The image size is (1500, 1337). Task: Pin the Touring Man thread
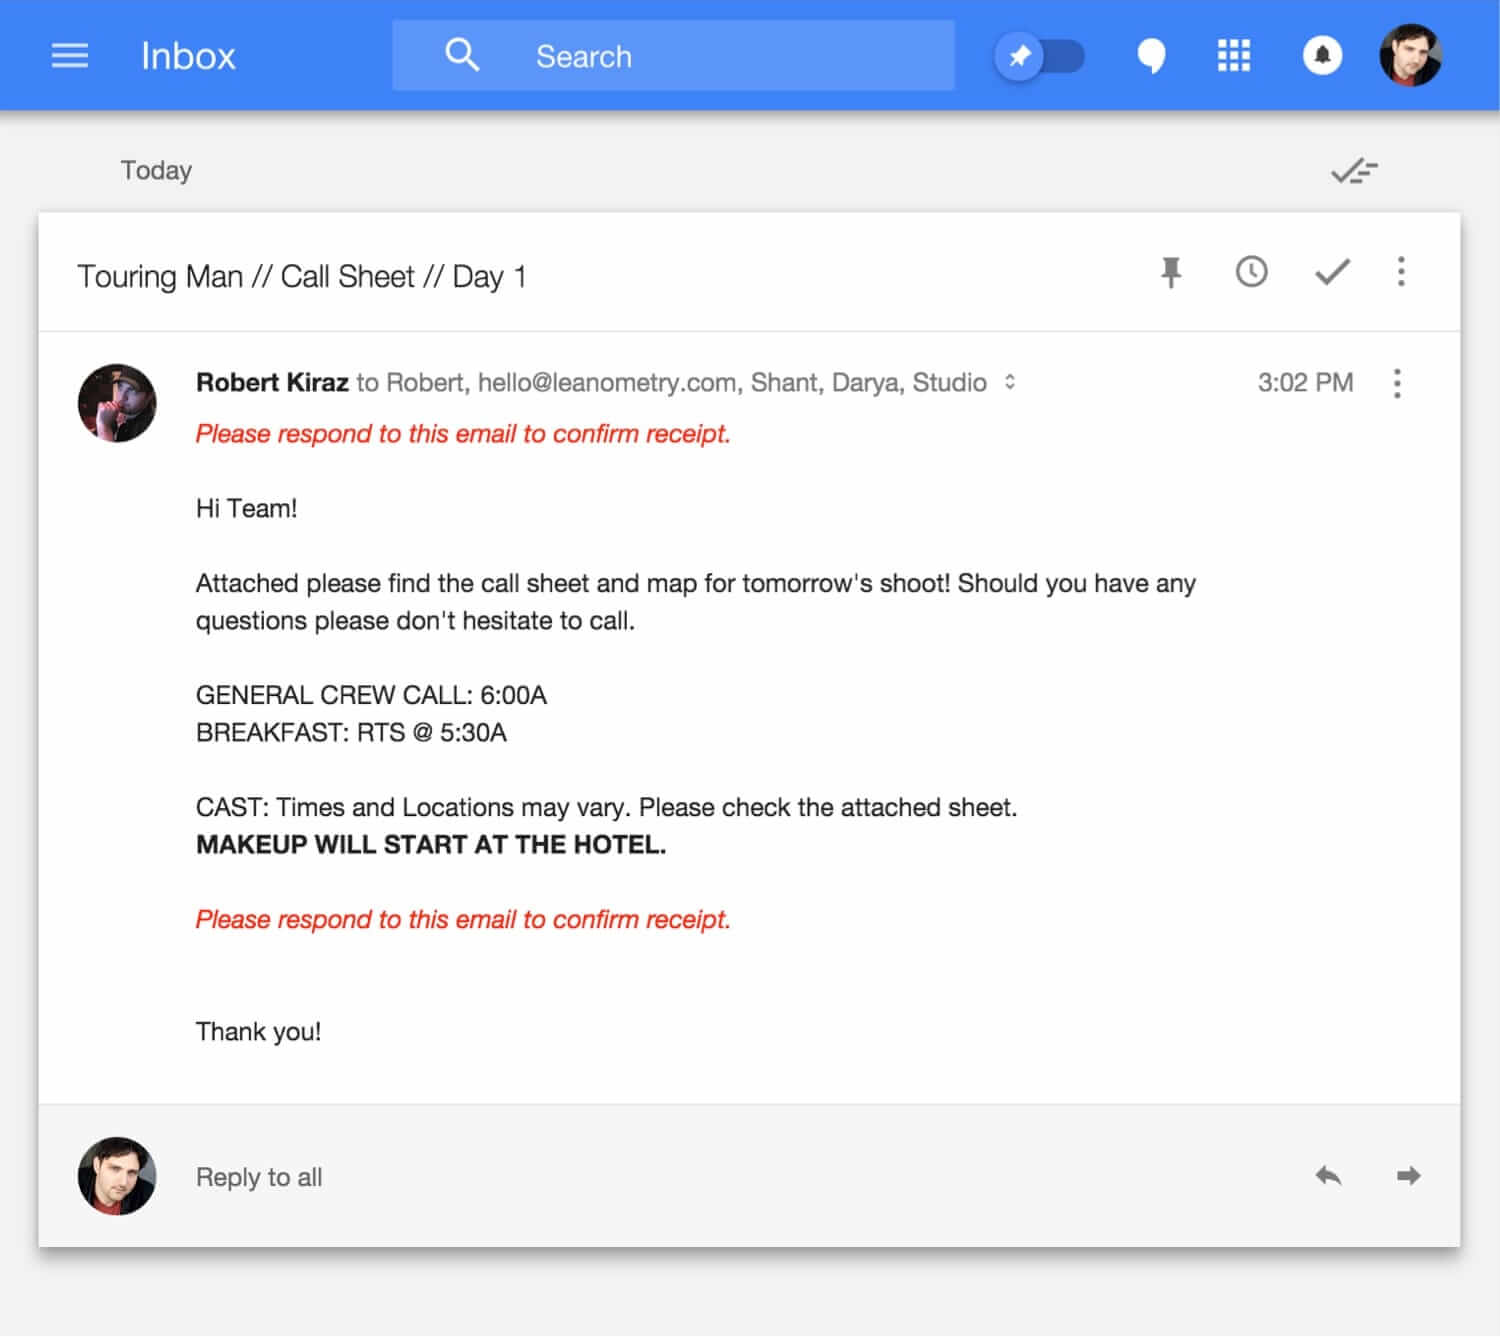coord(1172,272)
